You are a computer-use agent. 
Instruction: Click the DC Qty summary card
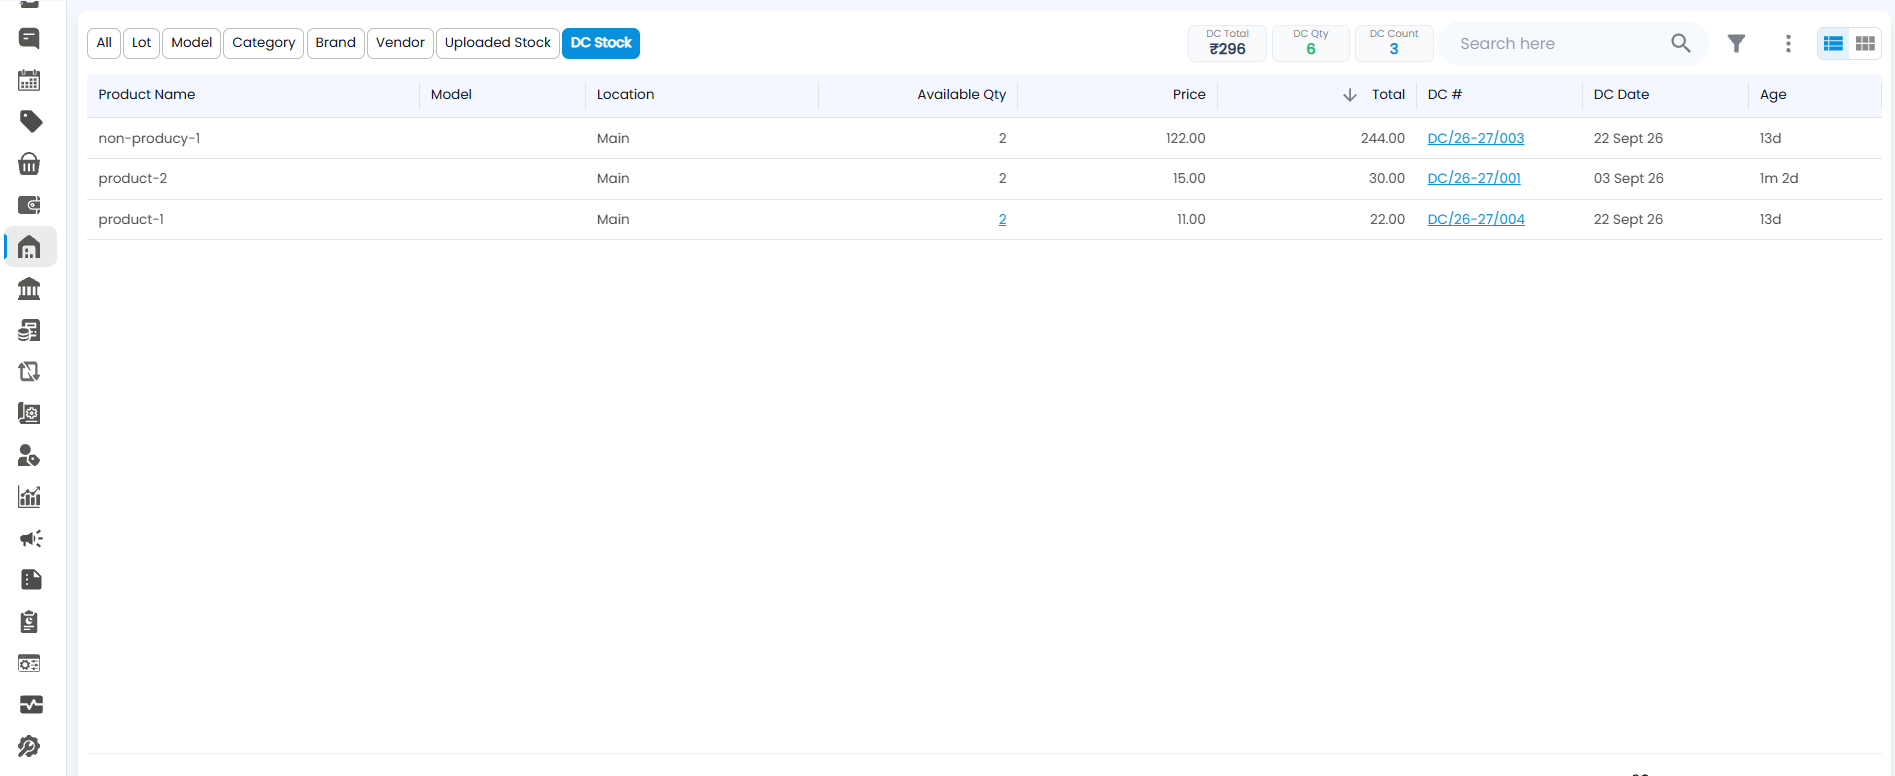click(1311, 43)
